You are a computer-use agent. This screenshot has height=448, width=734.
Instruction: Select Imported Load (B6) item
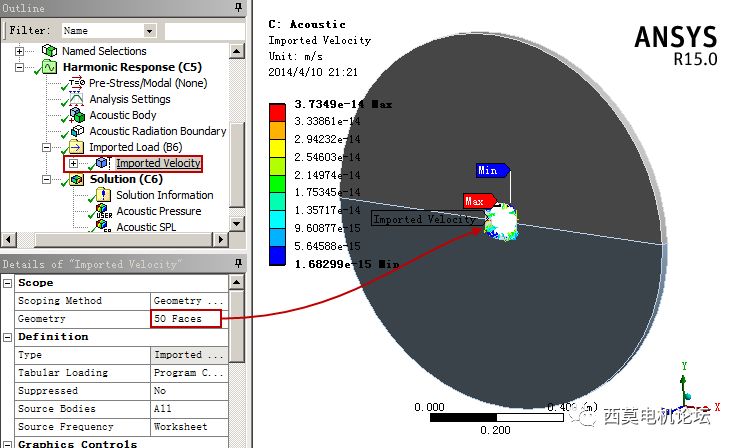(x=135, y=147)
